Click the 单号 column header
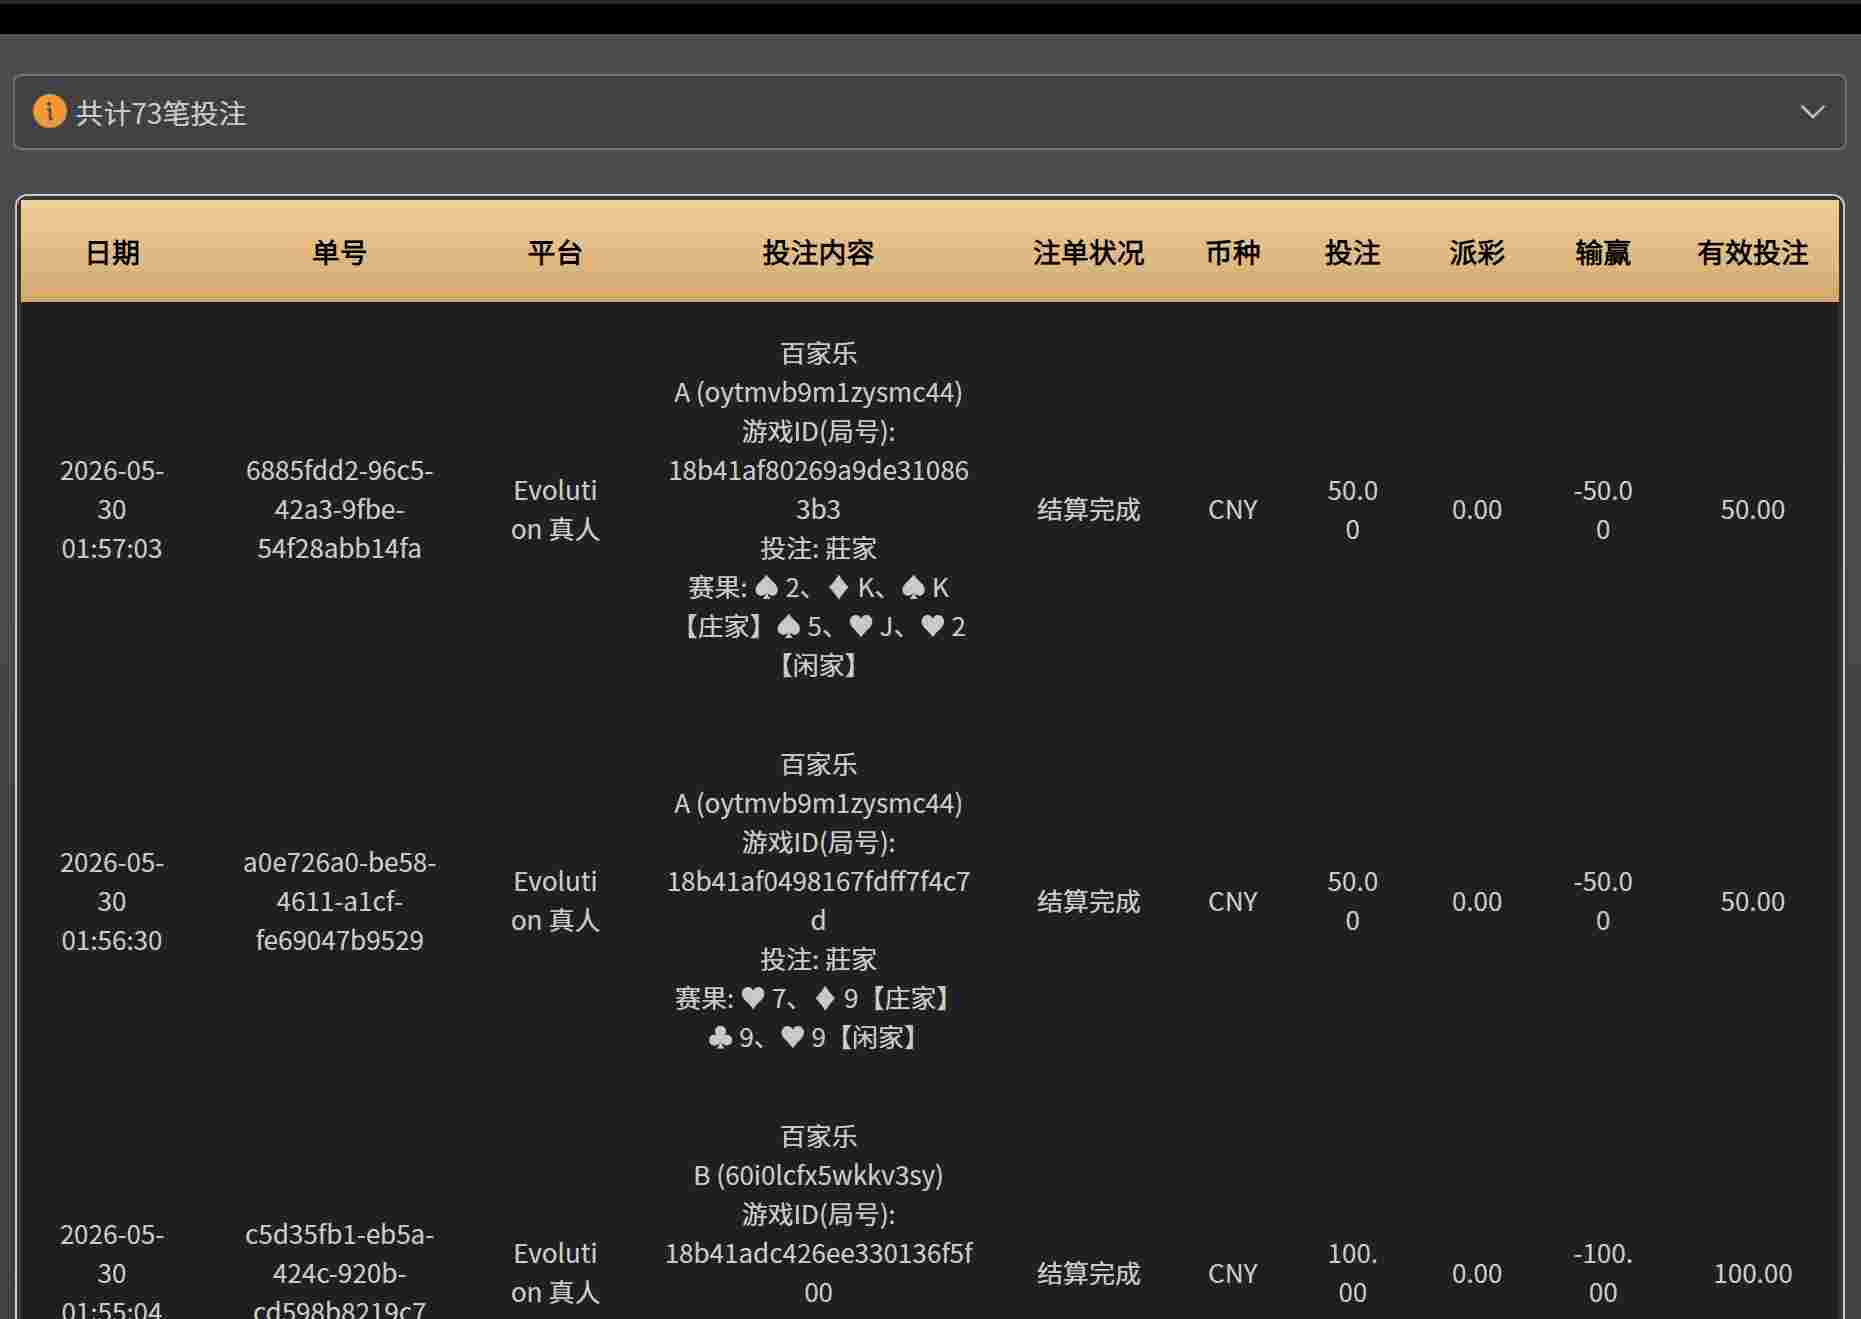Screen dimensions: 1861x1319 click(x=340, y=252)
